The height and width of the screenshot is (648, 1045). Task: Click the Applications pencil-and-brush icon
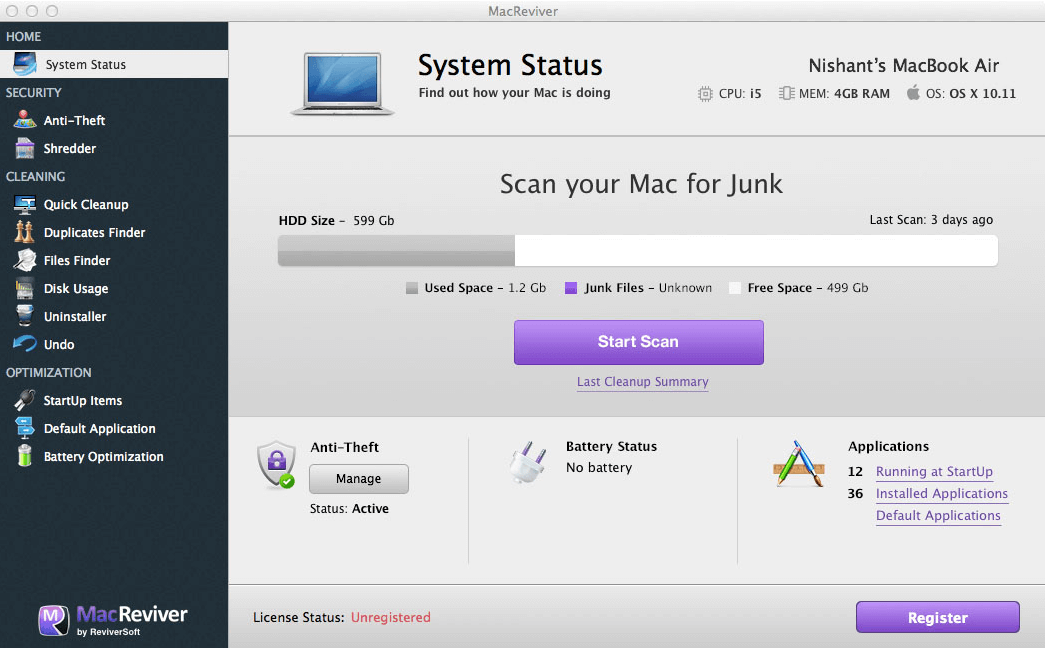[798, 463]
